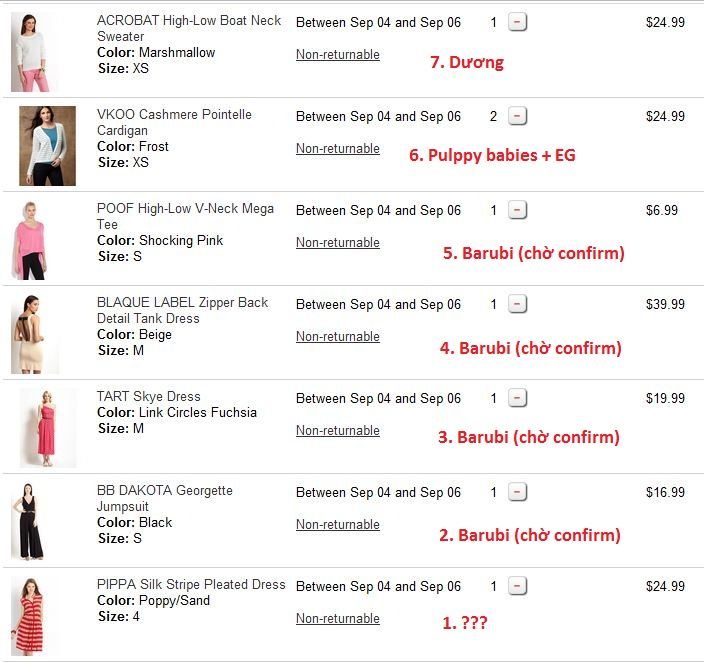Viewport: 704px width, 664px height.
Task: Decrease quantity of VKOO Cashmere Pointelle Cardigan
Action: (517, 116)
